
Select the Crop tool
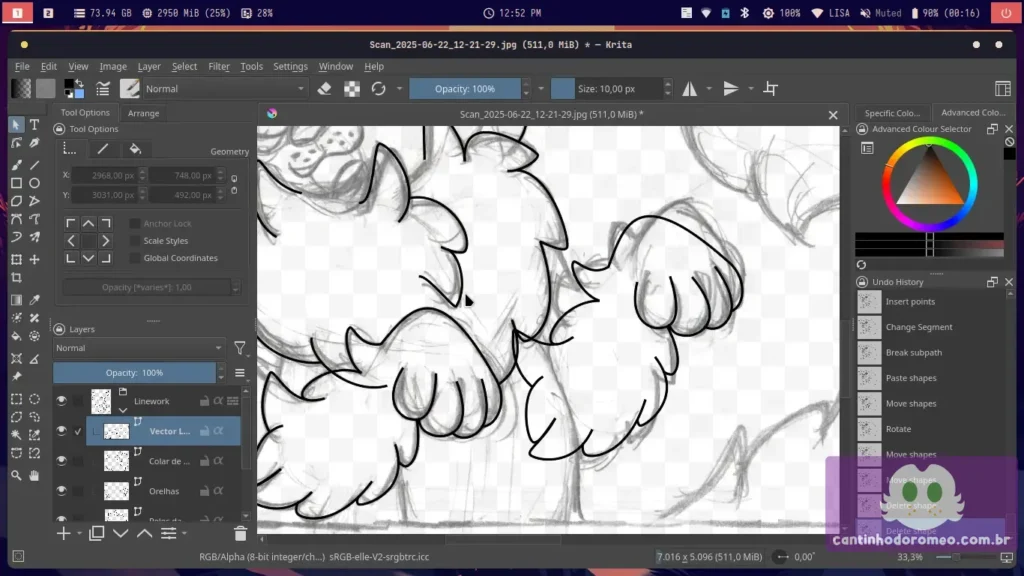click(x=16, y=278)
